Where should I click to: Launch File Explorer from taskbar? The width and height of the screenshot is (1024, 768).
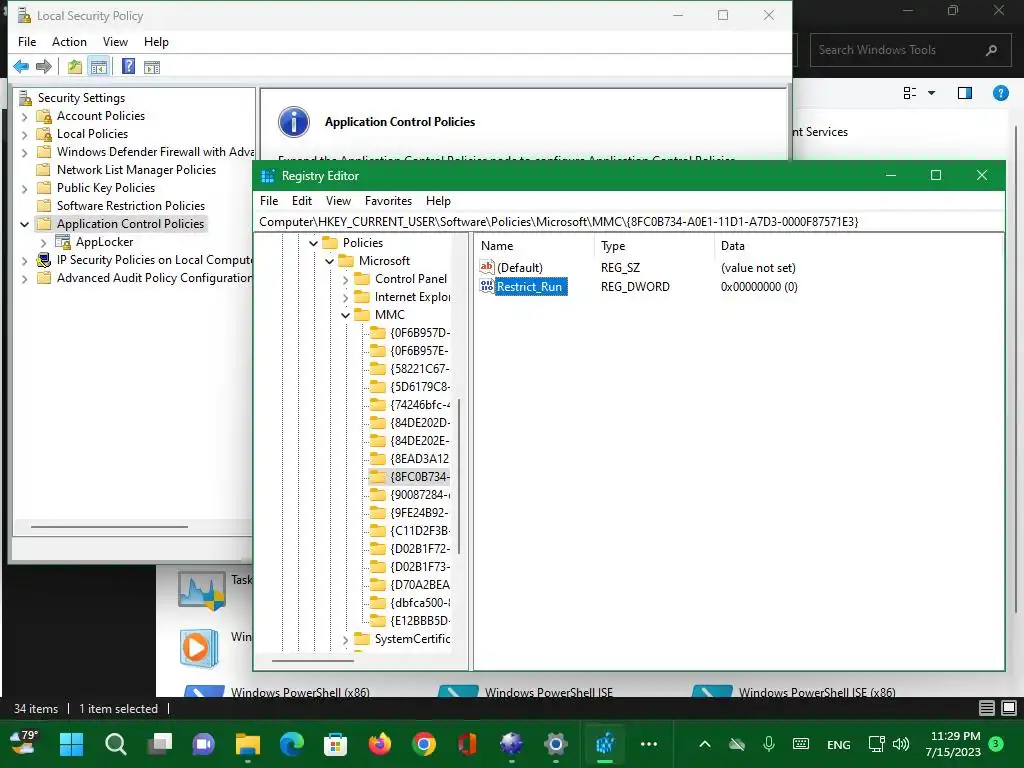[248, 744]
